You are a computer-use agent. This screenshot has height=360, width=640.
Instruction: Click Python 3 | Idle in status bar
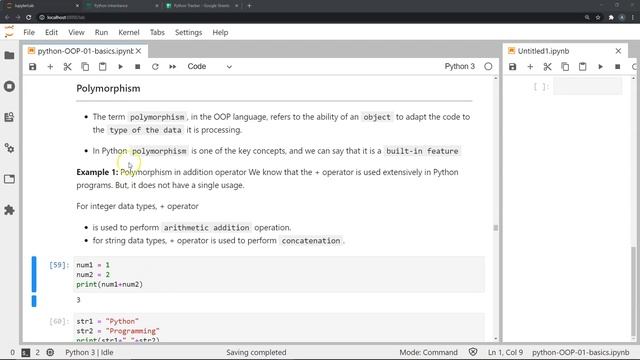pyautogui.click(x=89, y=352)
